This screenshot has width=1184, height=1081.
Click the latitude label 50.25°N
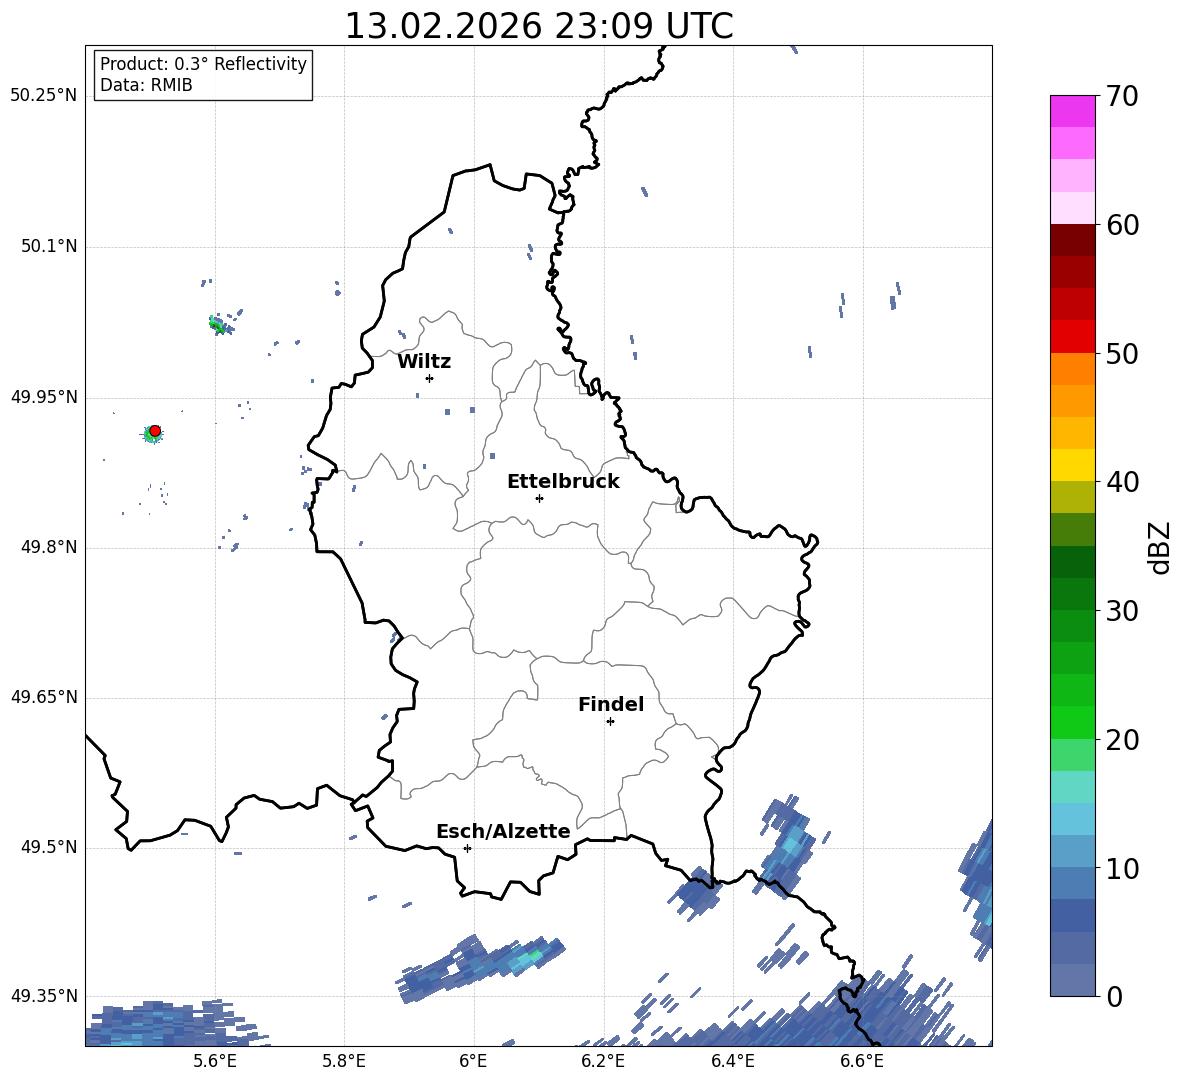44,96
